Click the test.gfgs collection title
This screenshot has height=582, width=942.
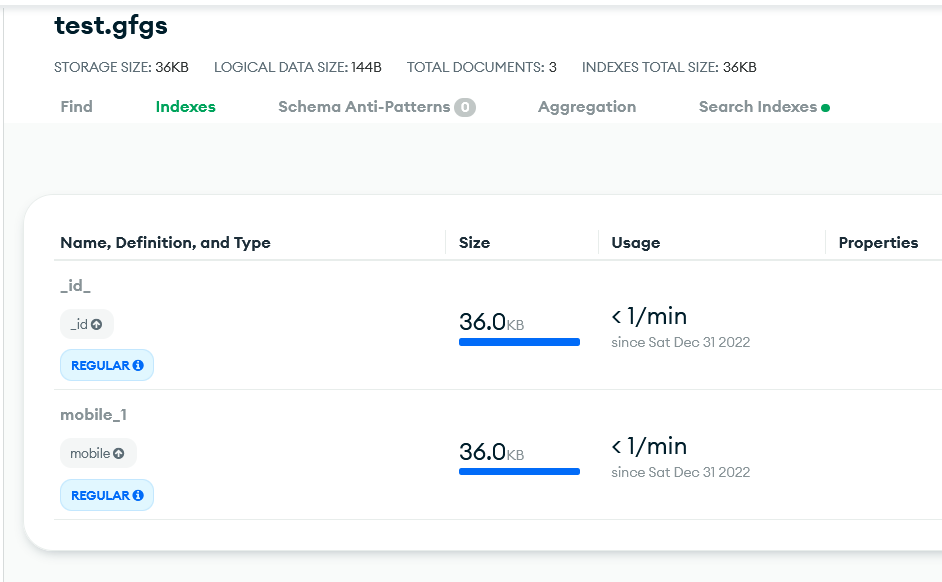pos(111,26)
